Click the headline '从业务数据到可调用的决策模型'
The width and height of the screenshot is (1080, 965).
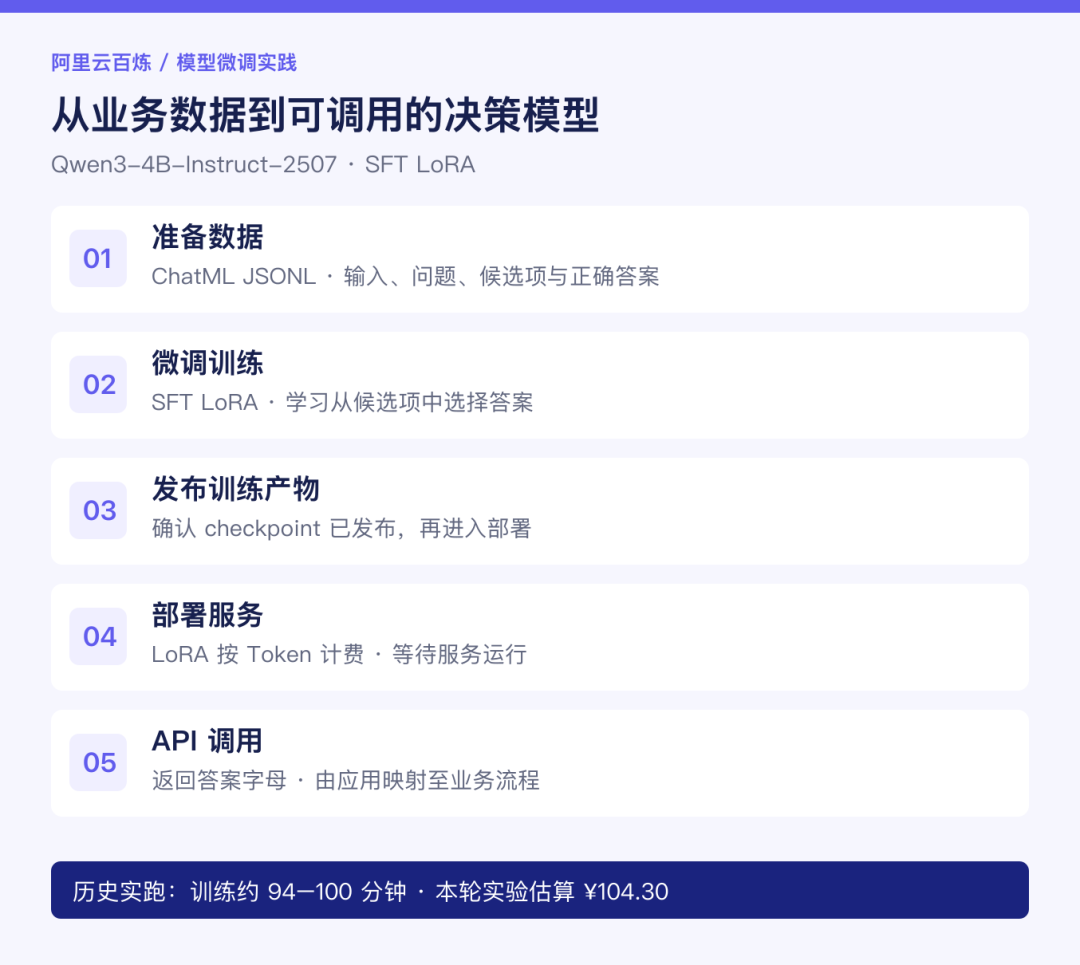(325, 114)
